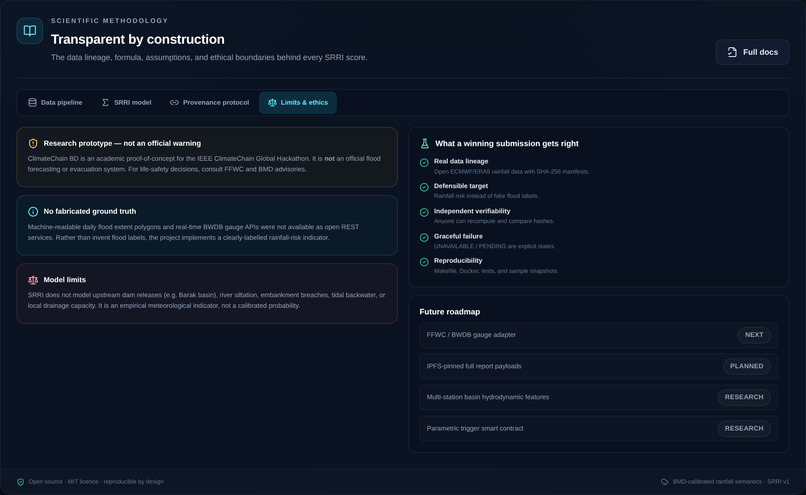
Task: Click the sigma icon on SRRI model tab
Action: pos(105,102)
